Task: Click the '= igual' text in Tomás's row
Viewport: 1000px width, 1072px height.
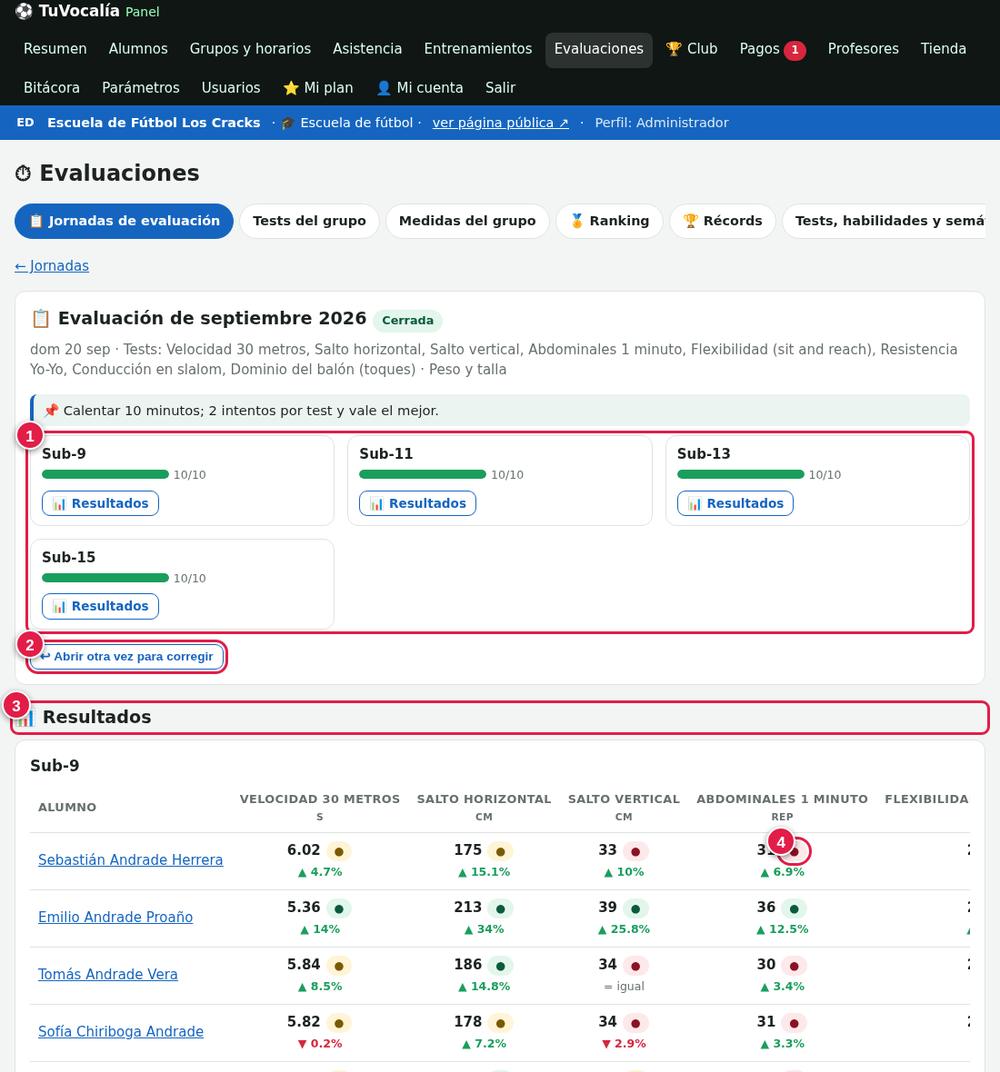Action: 624,987
